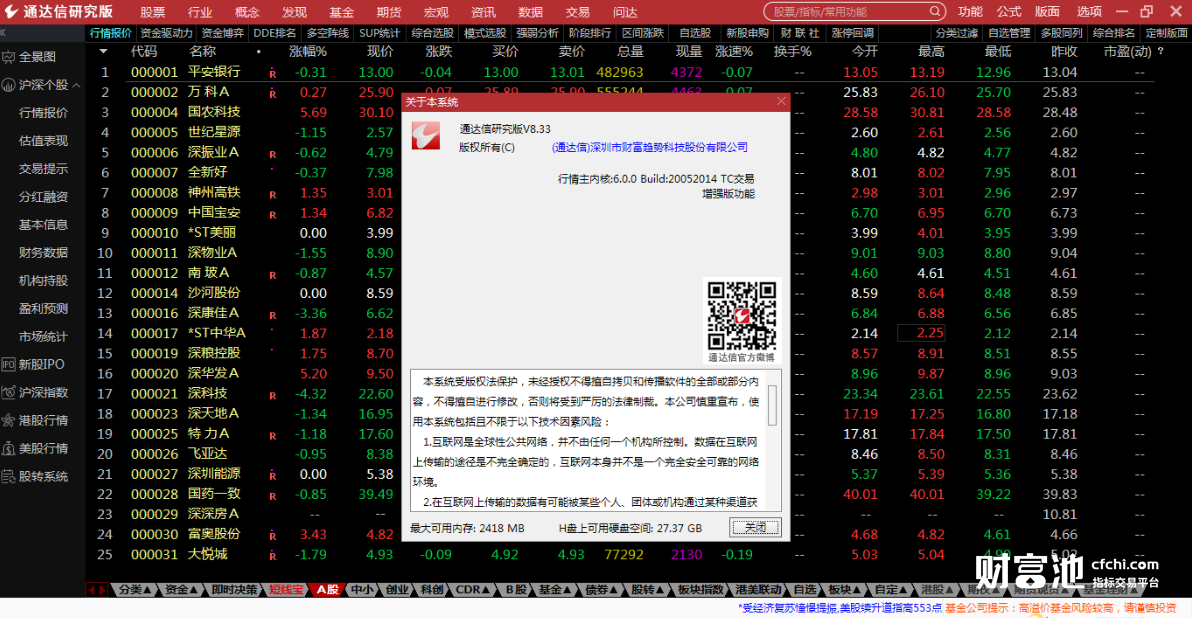Expand the 股转▲ bottom tab menu
Screen dimensions: 1192x618
(648, 590)
